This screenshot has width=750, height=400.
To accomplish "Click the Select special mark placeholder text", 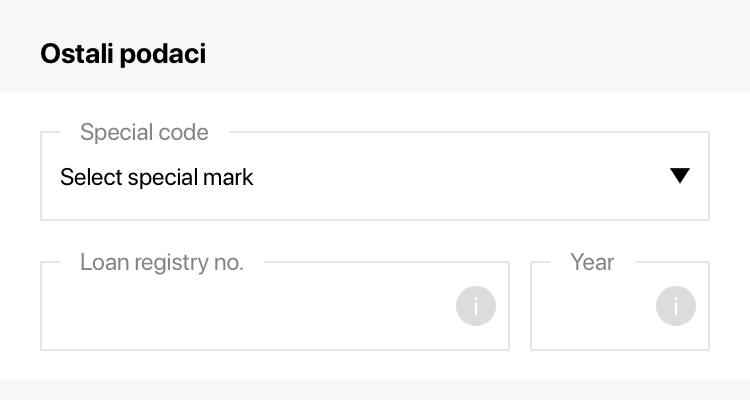I will click(x=157, y=178).
